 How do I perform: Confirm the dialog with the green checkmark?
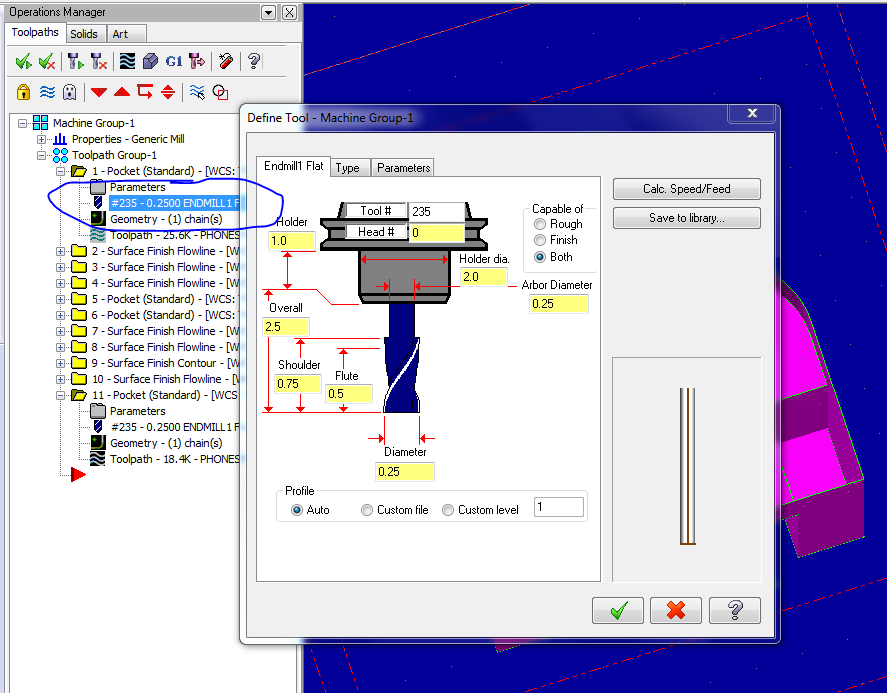coord(617,610)
